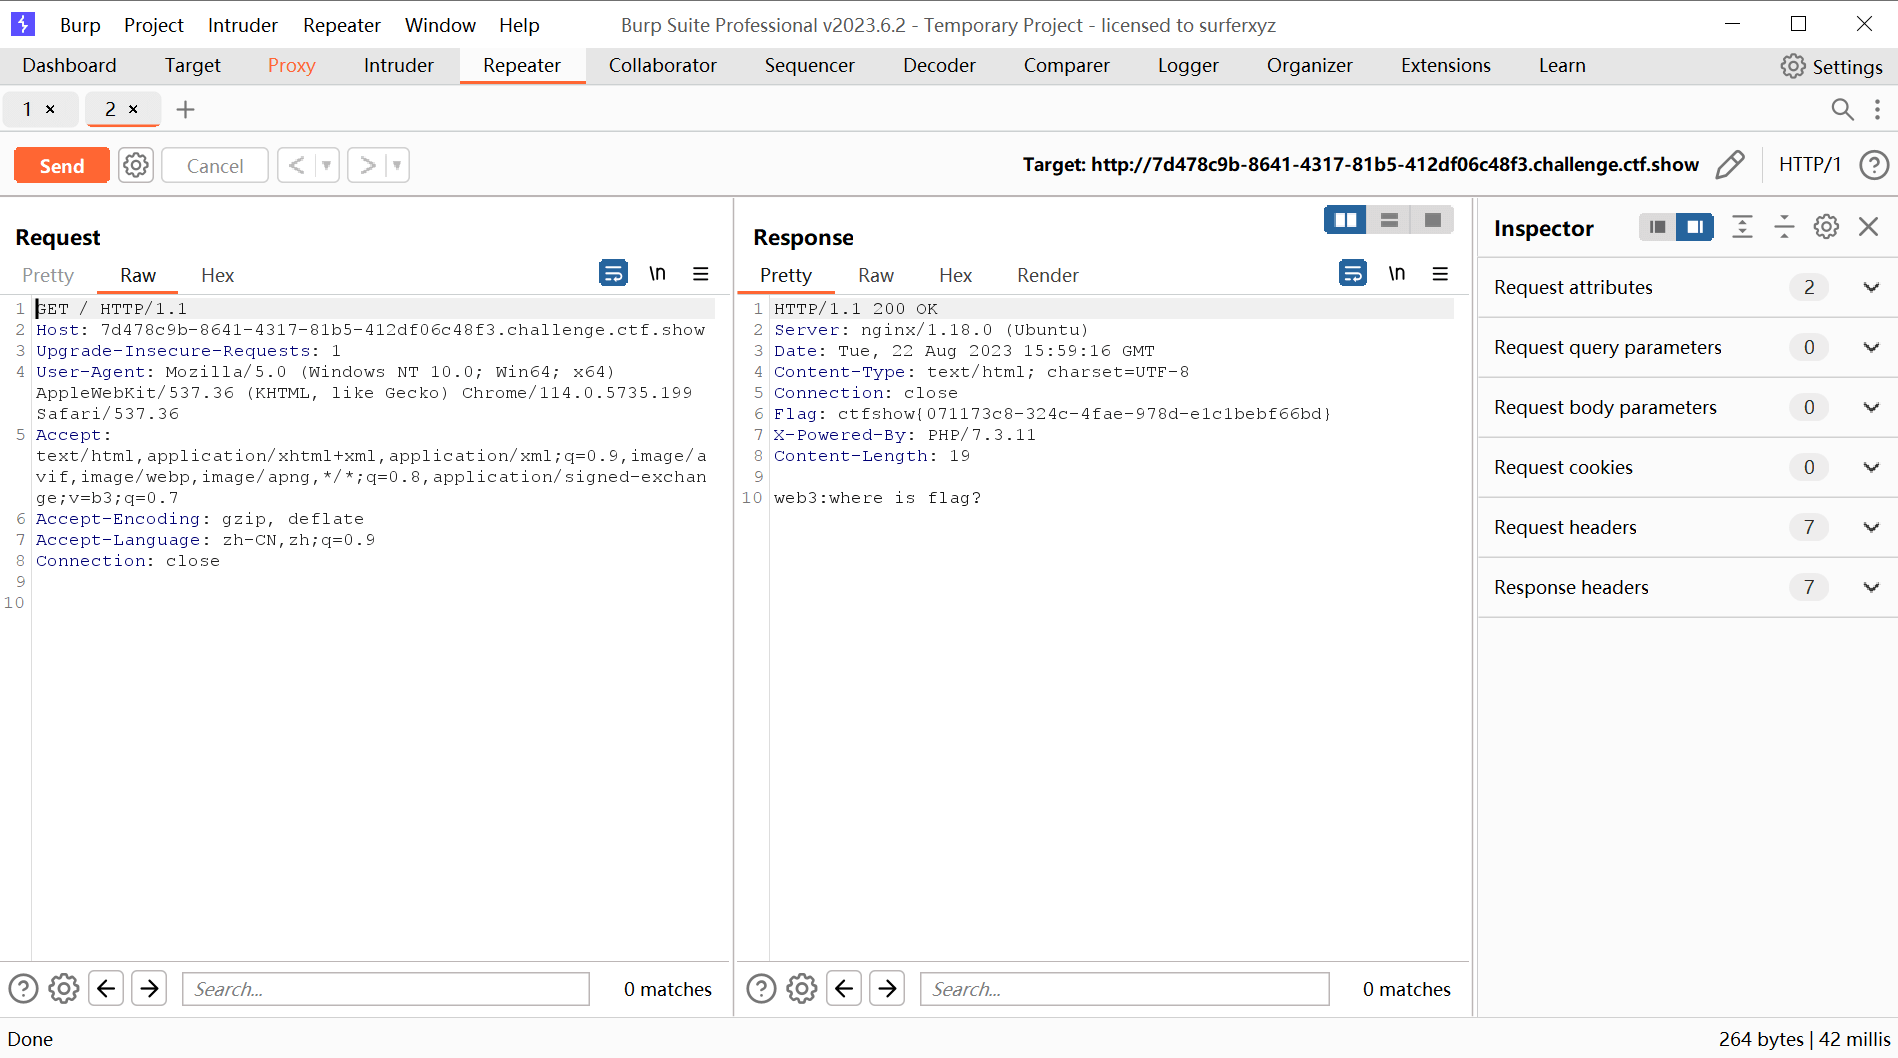This screenshot has width=1898, height=1058.
Task: Close Repeater tab 2
Action: pyautogui.click(x=133, y=109)
